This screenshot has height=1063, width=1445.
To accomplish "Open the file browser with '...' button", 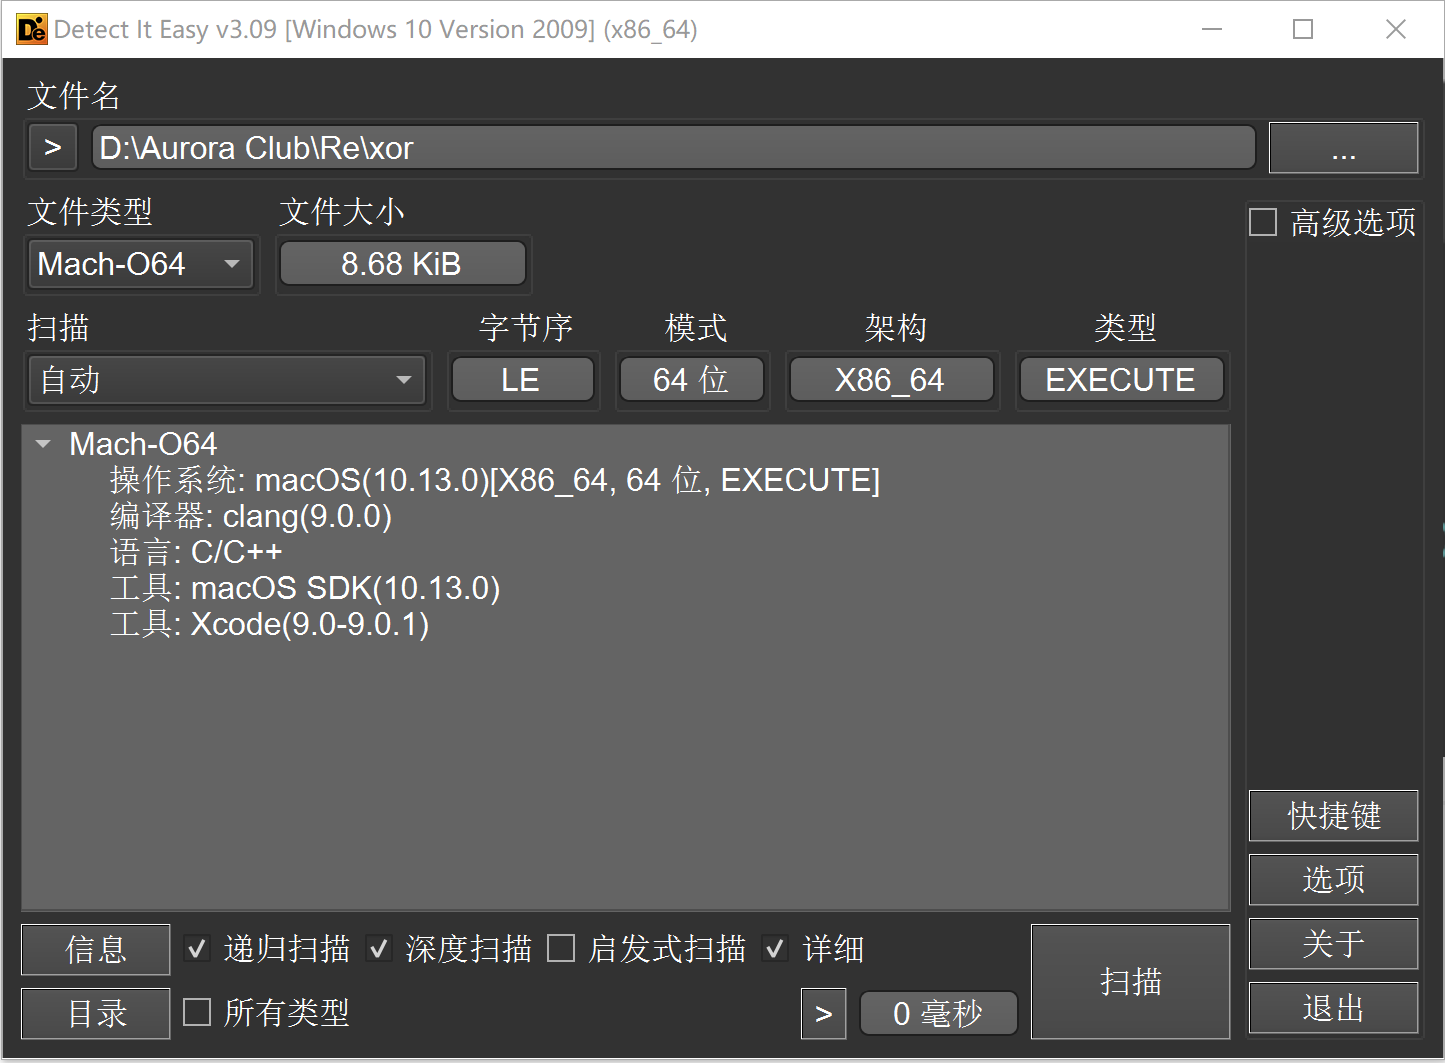I will pos(1343,148).
